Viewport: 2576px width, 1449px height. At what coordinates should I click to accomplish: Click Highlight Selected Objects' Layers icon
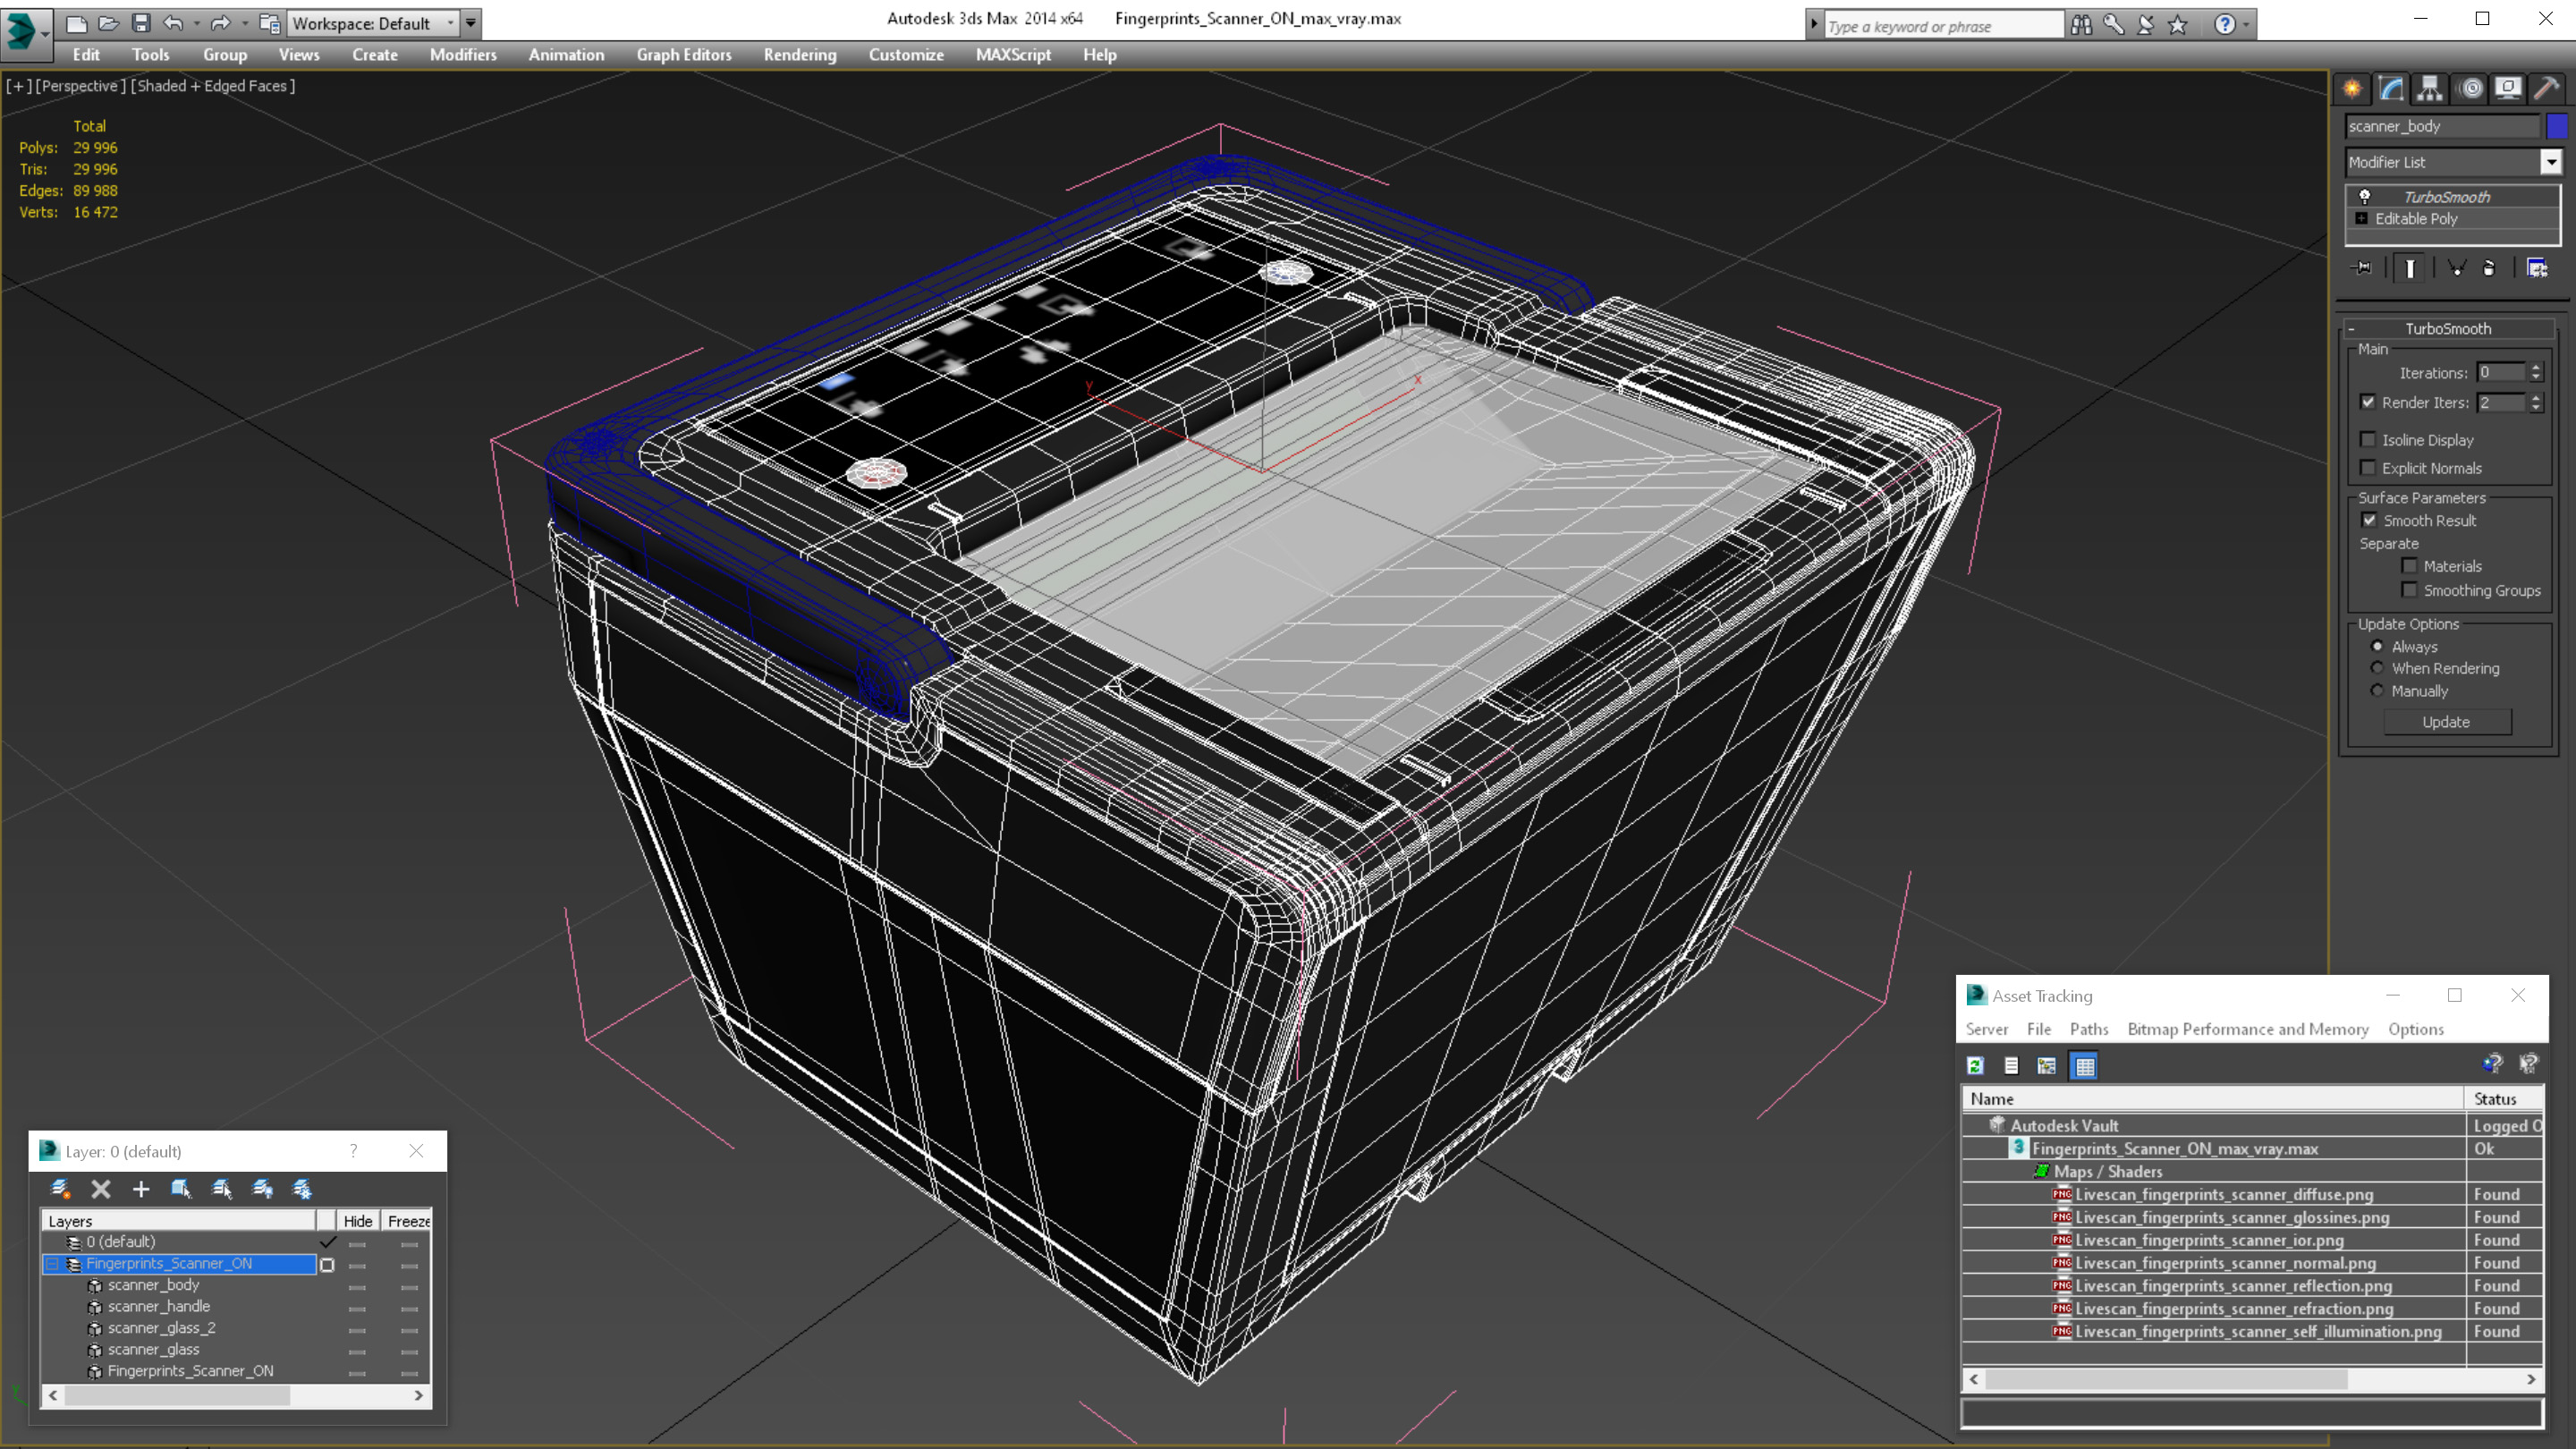point(222,1189)
